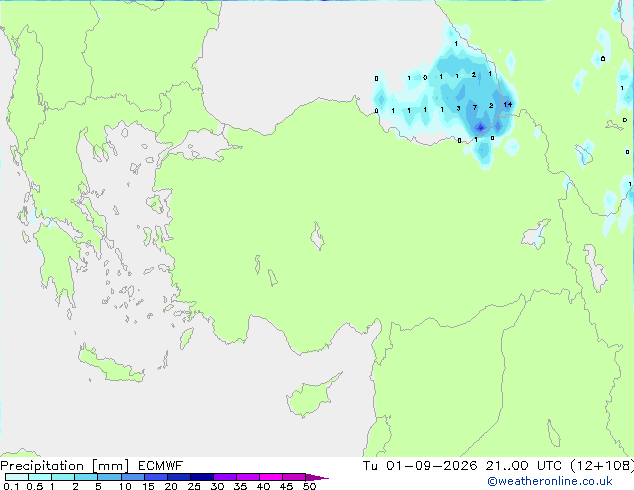Click the 25–30 mm dark navy swatch
634x490 pixels.
(201, 477)
